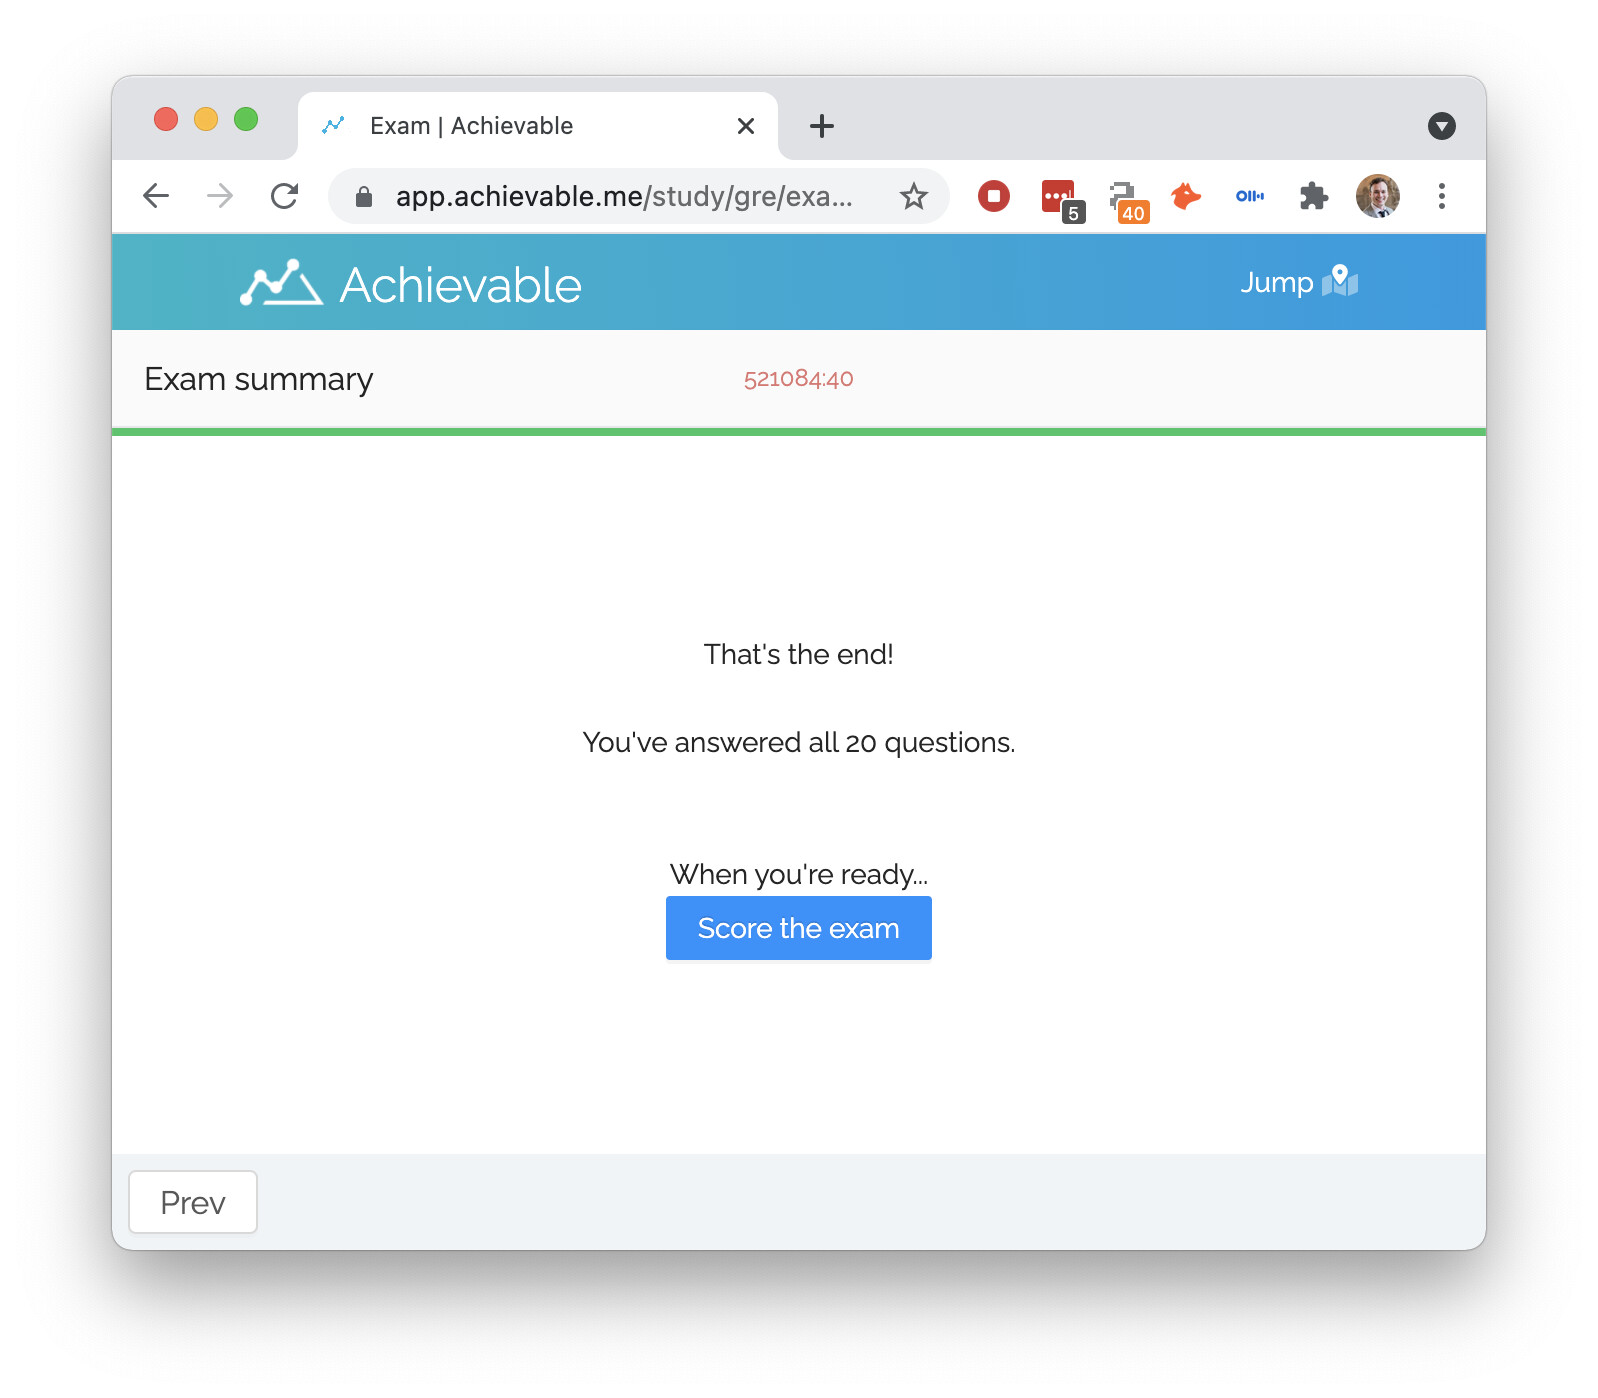The image size is (1598, 1398).
Task: Reload the exam page
Action: (285, 196)
